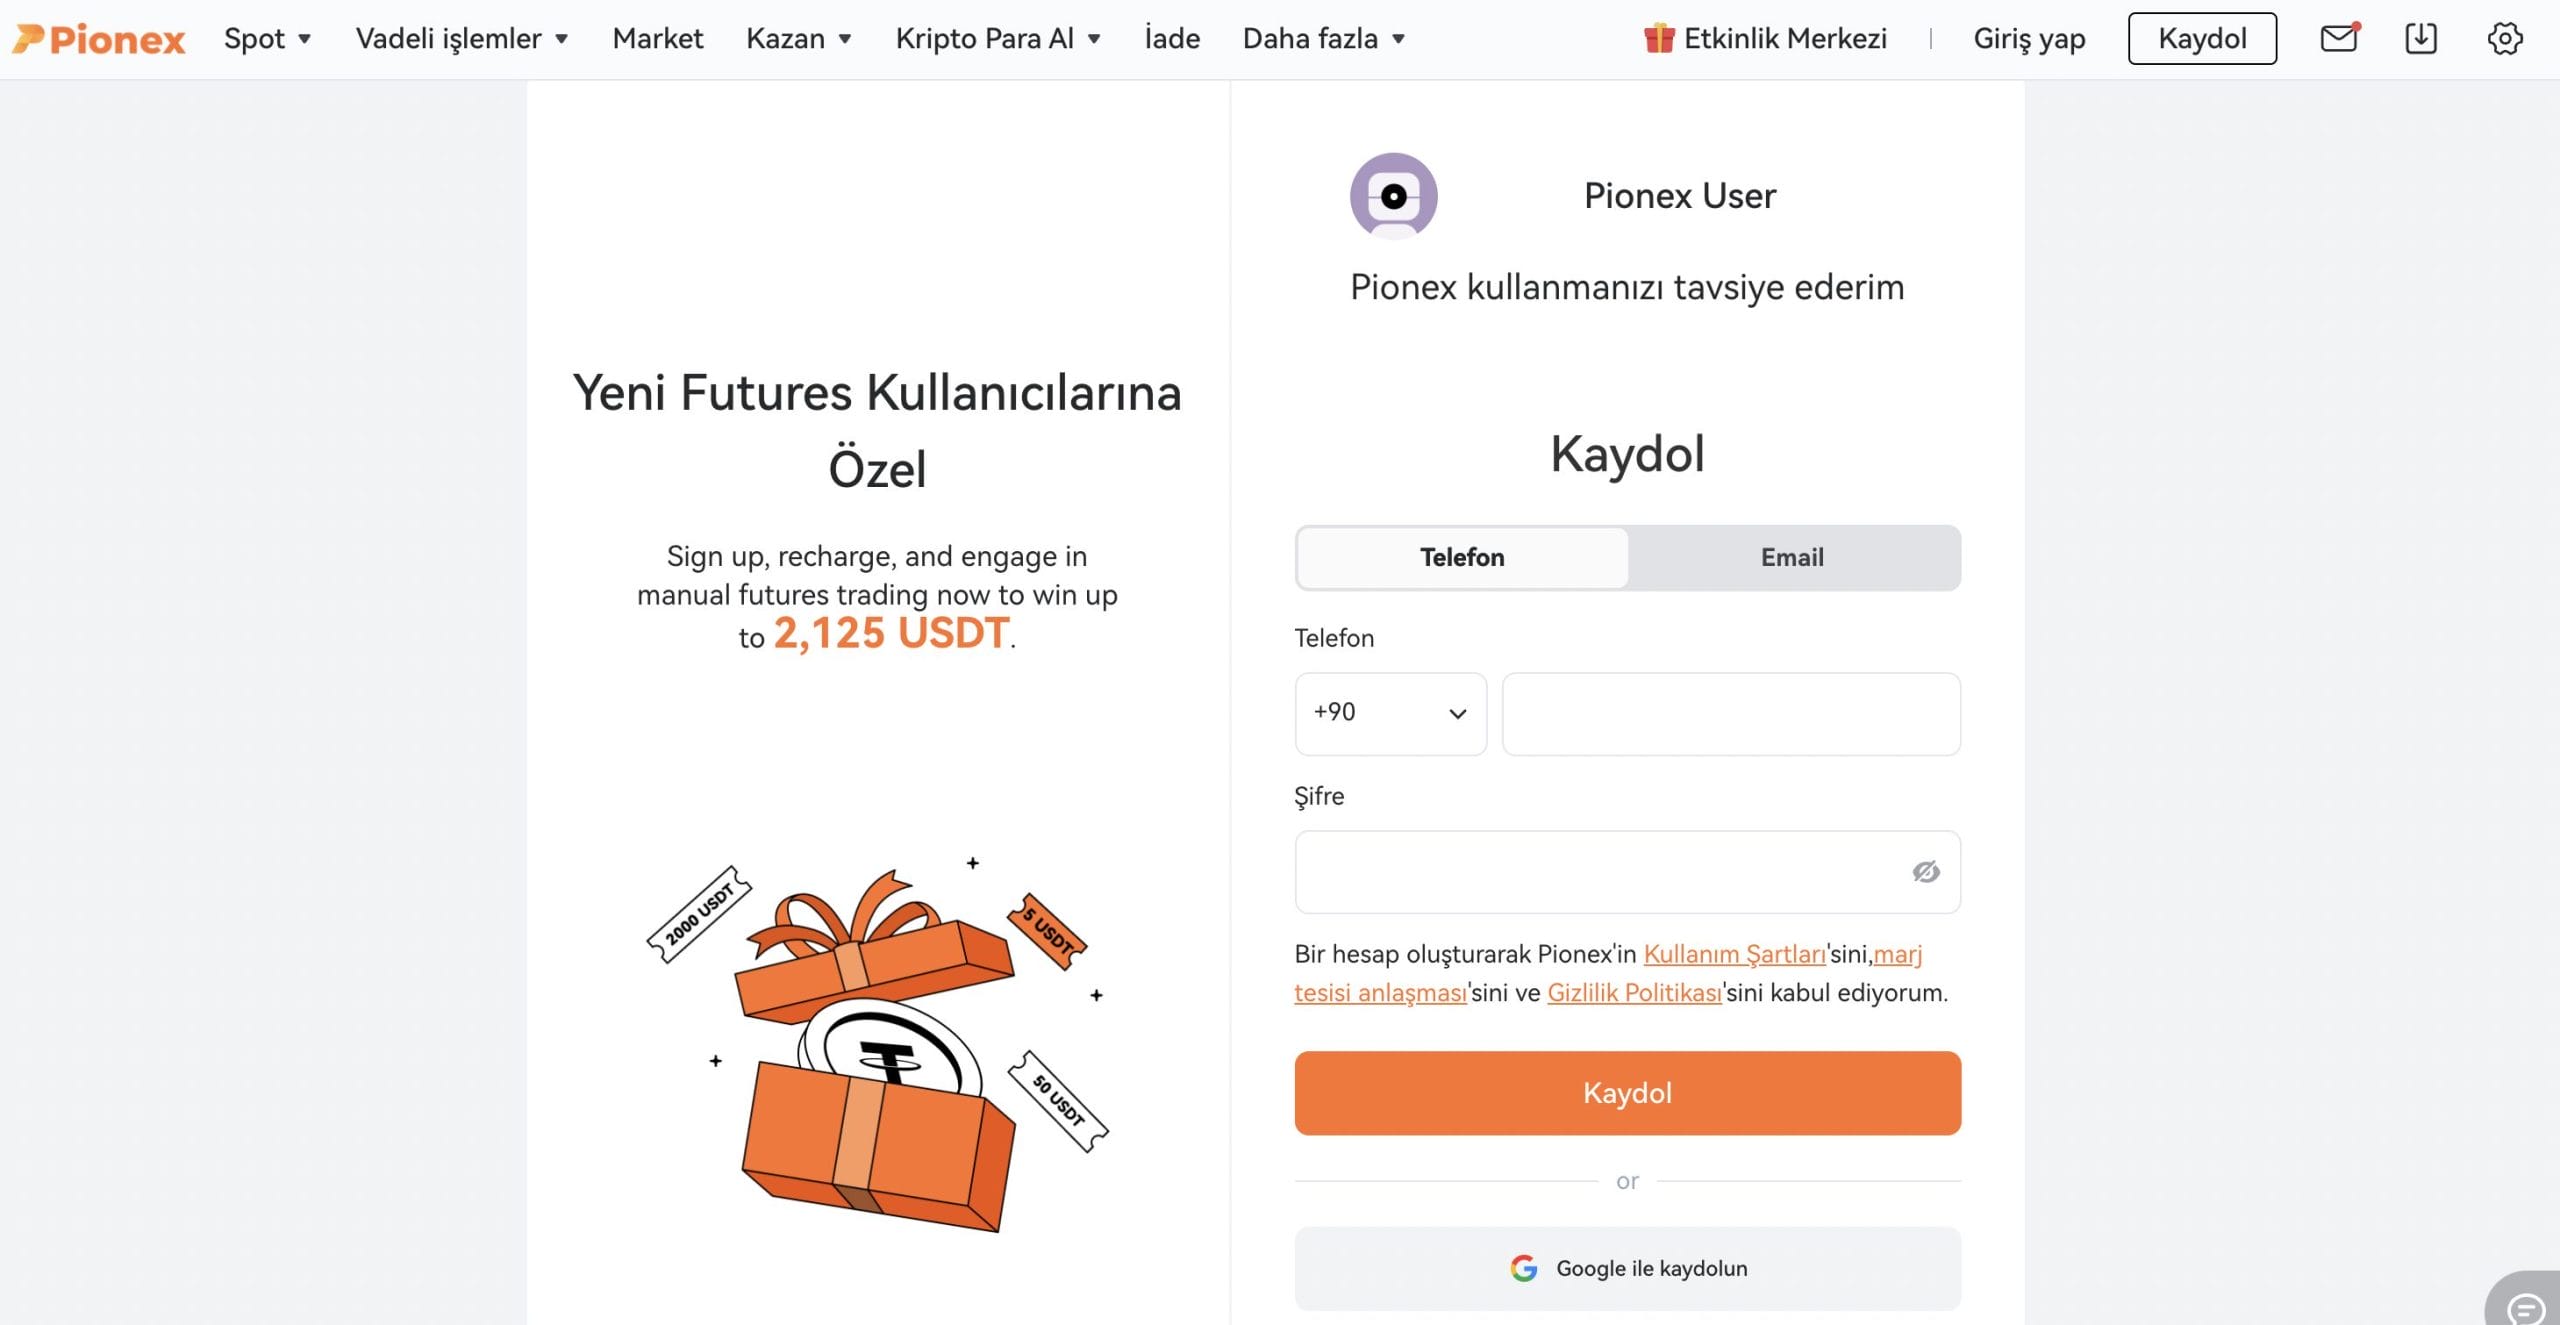The height and width of the screenshot is (1325, 2560).
Task: Click the Google logo sign-up button
Action: [1627, 1268]
